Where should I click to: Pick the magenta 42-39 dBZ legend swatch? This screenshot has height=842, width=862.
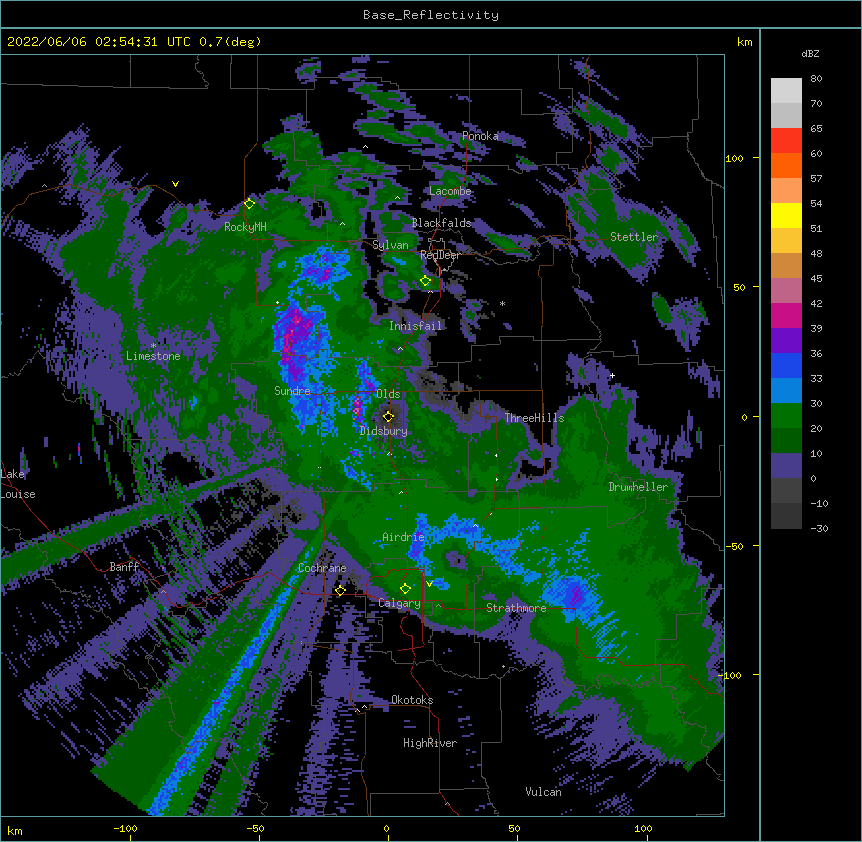coord(786,315)
